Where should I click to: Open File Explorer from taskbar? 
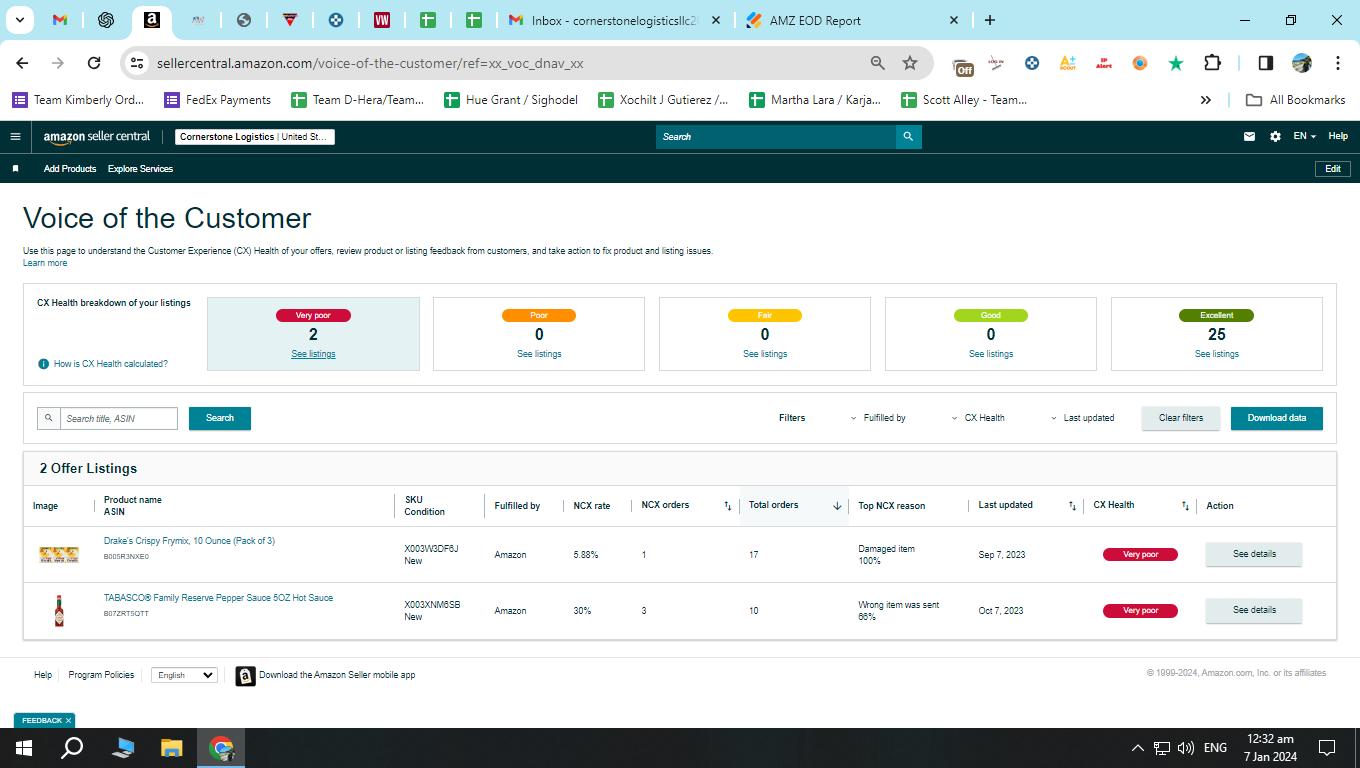pos(172,748)
